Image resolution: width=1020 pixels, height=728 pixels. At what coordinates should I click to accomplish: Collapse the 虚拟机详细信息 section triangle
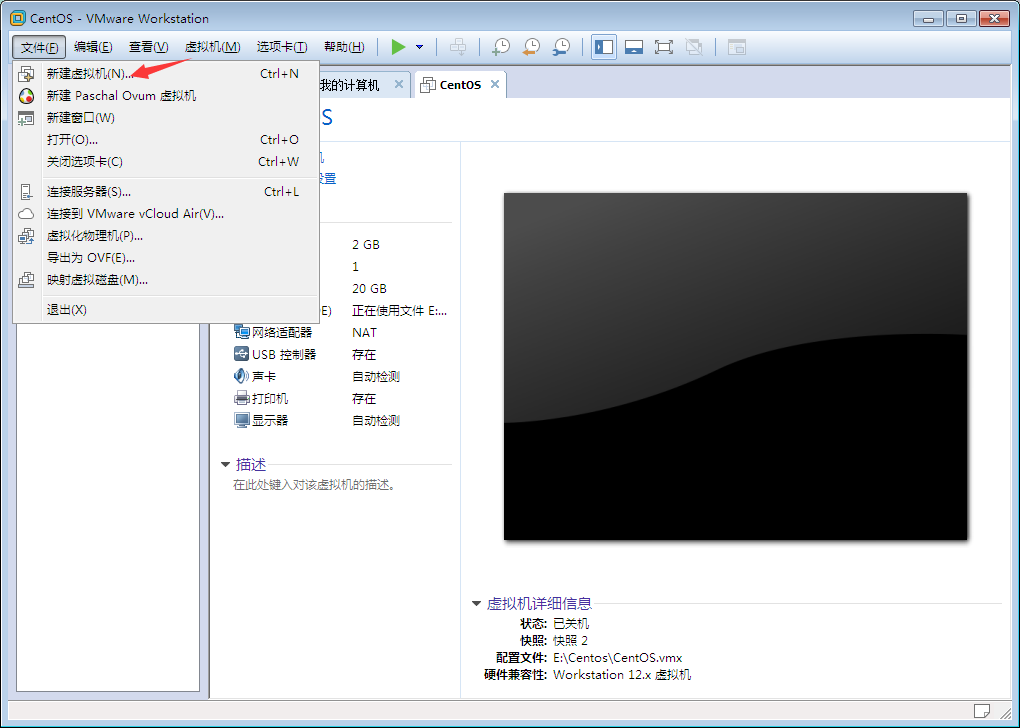[476, 604]
